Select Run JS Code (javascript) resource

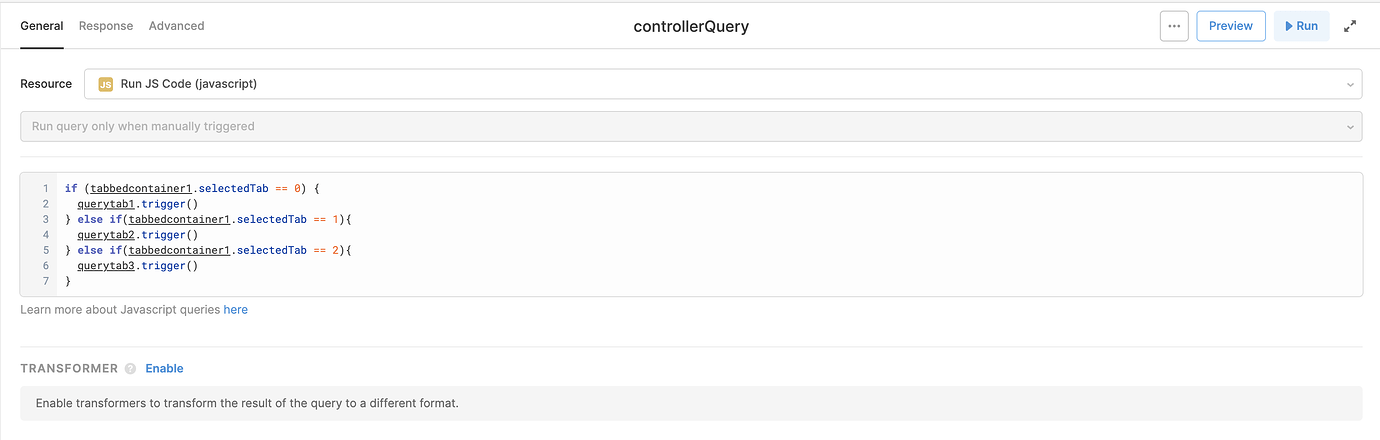click(x=189, y=84)
